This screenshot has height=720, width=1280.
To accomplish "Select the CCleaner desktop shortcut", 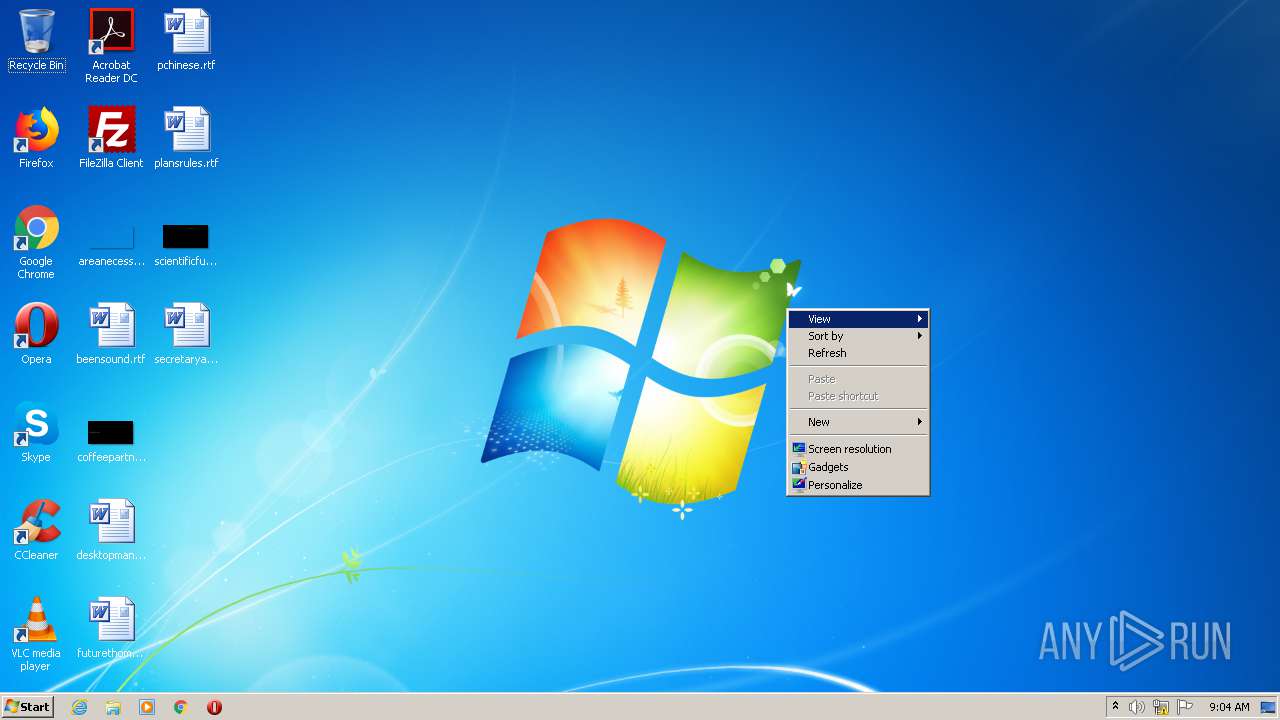I will coord(36,531).
